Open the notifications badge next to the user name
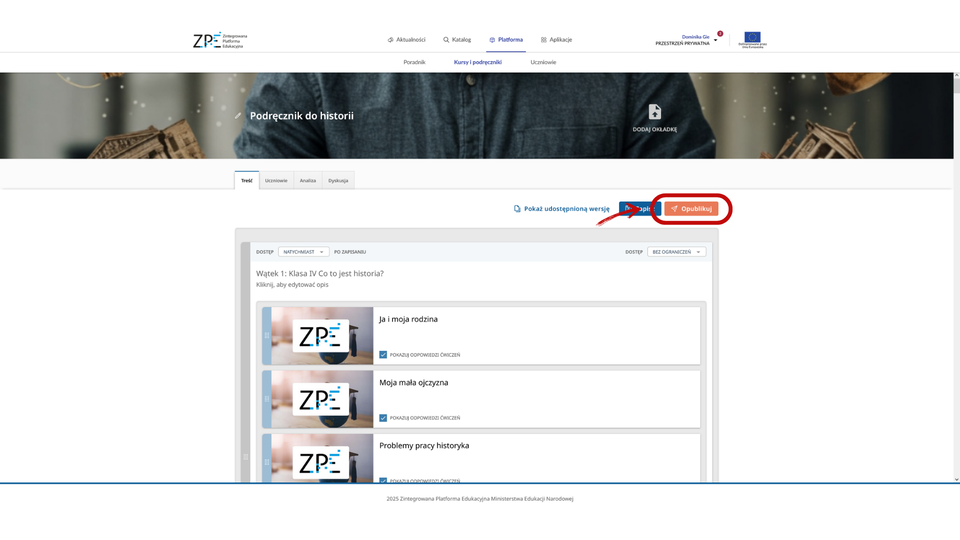The height and width of the screenshot is (540, 960). (720, 34)
